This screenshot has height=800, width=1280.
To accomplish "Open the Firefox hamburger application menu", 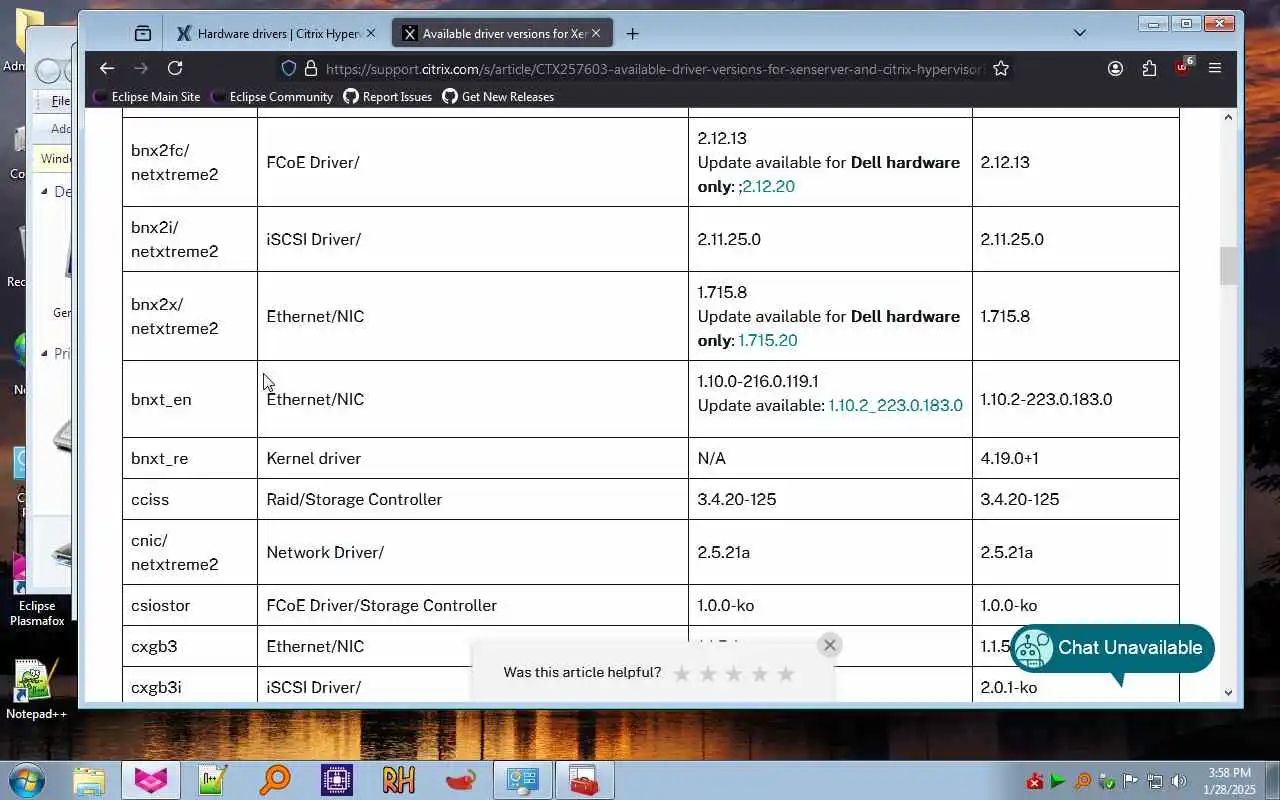I will 1215,68.
